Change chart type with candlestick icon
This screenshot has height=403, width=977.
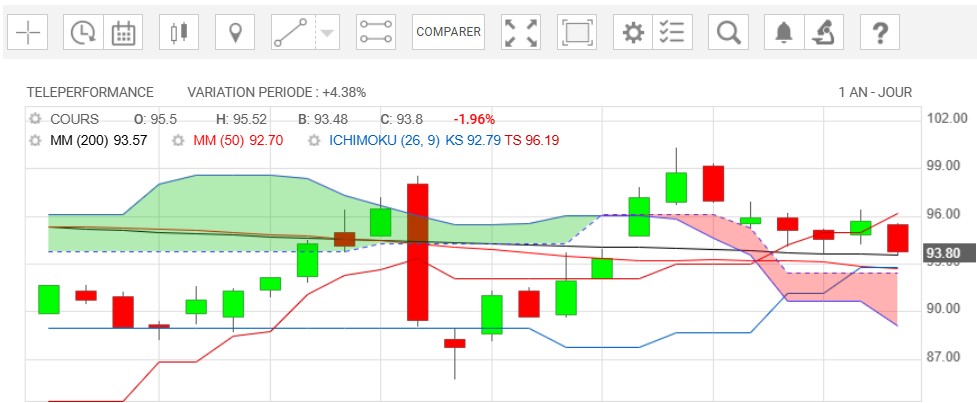pos(179,32)
